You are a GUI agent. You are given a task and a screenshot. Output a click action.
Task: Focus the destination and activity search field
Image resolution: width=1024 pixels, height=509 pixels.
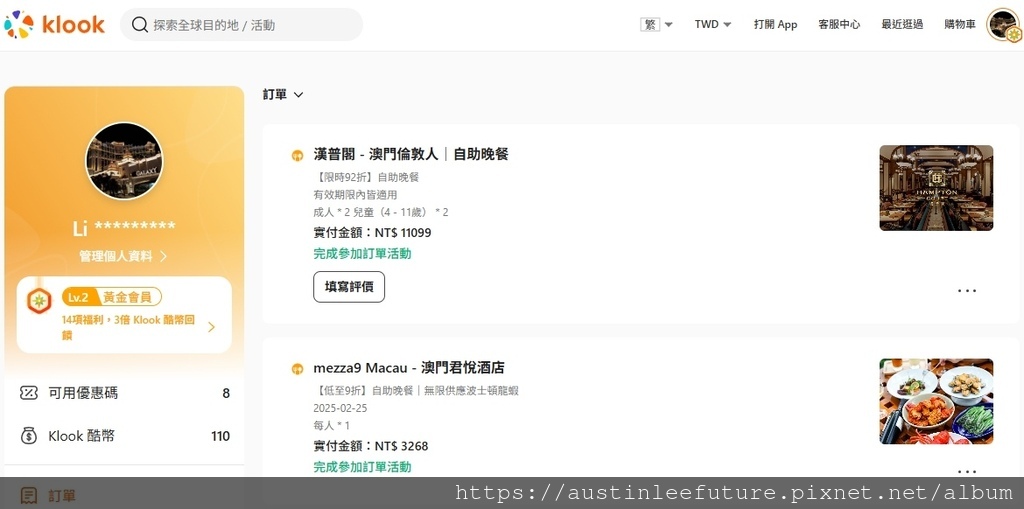[241, 25]
